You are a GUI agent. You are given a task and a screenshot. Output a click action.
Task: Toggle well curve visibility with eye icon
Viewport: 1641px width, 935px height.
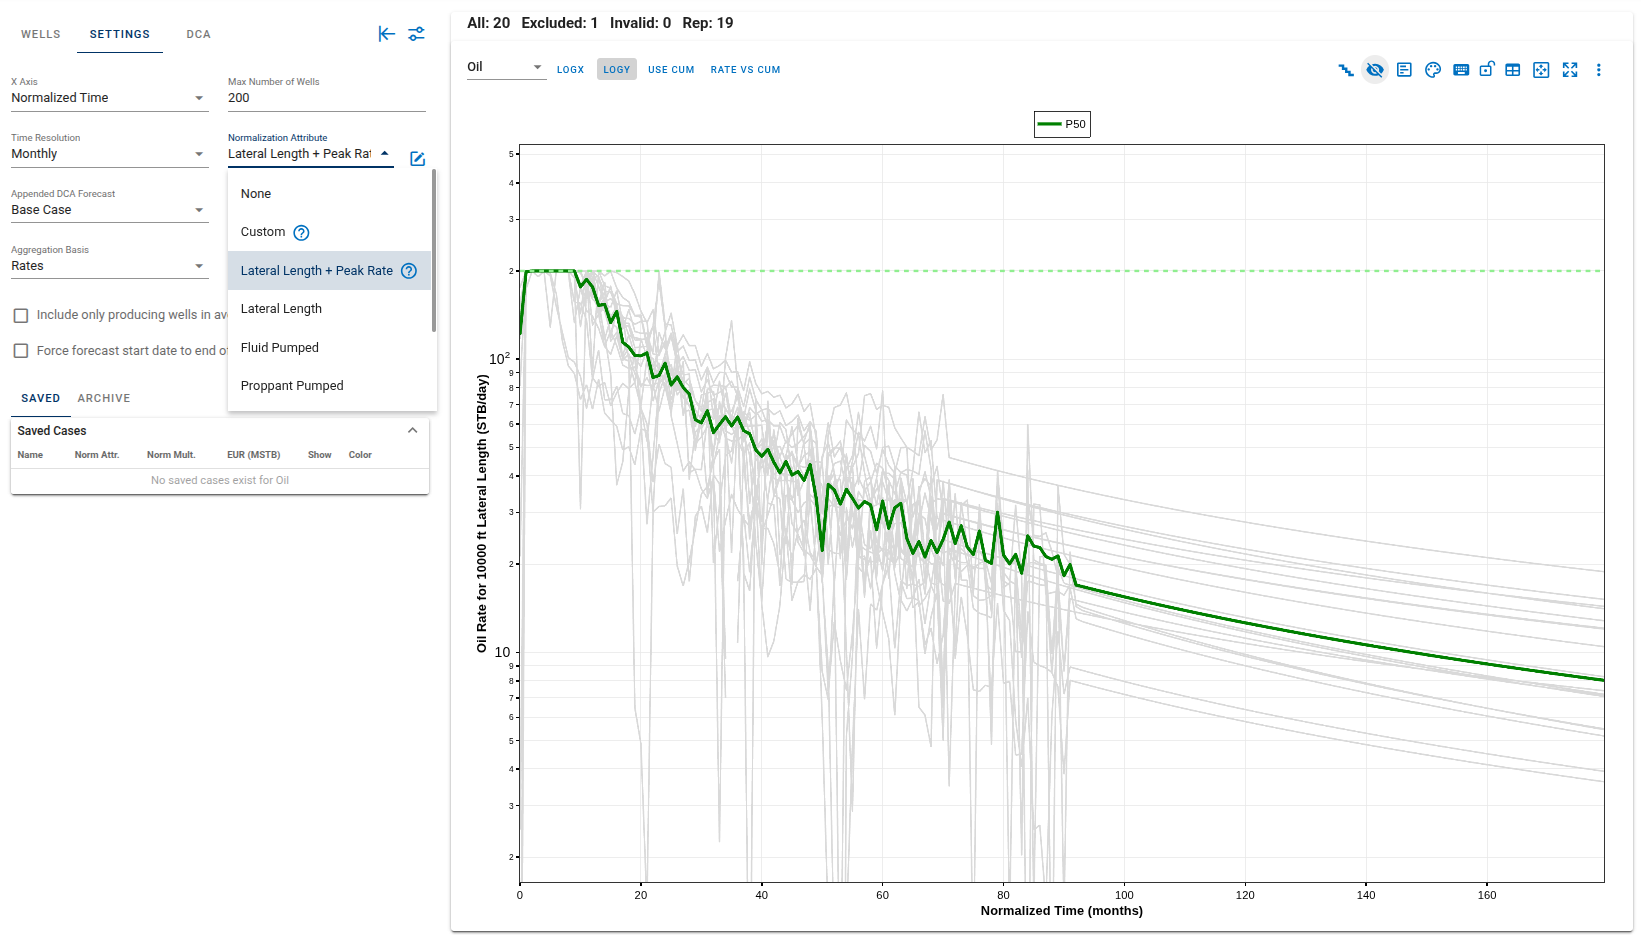1375,70
